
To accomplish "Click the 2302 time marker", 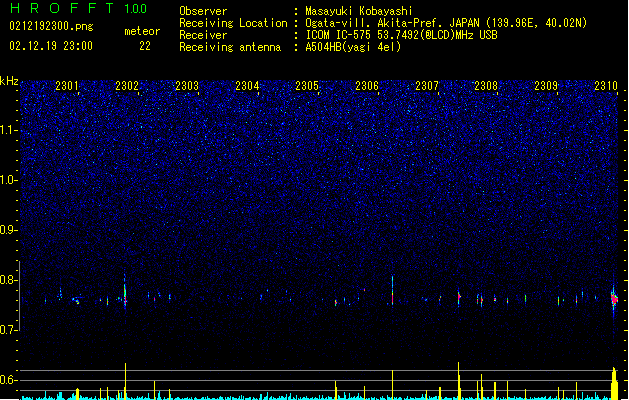I will point(127,85).
